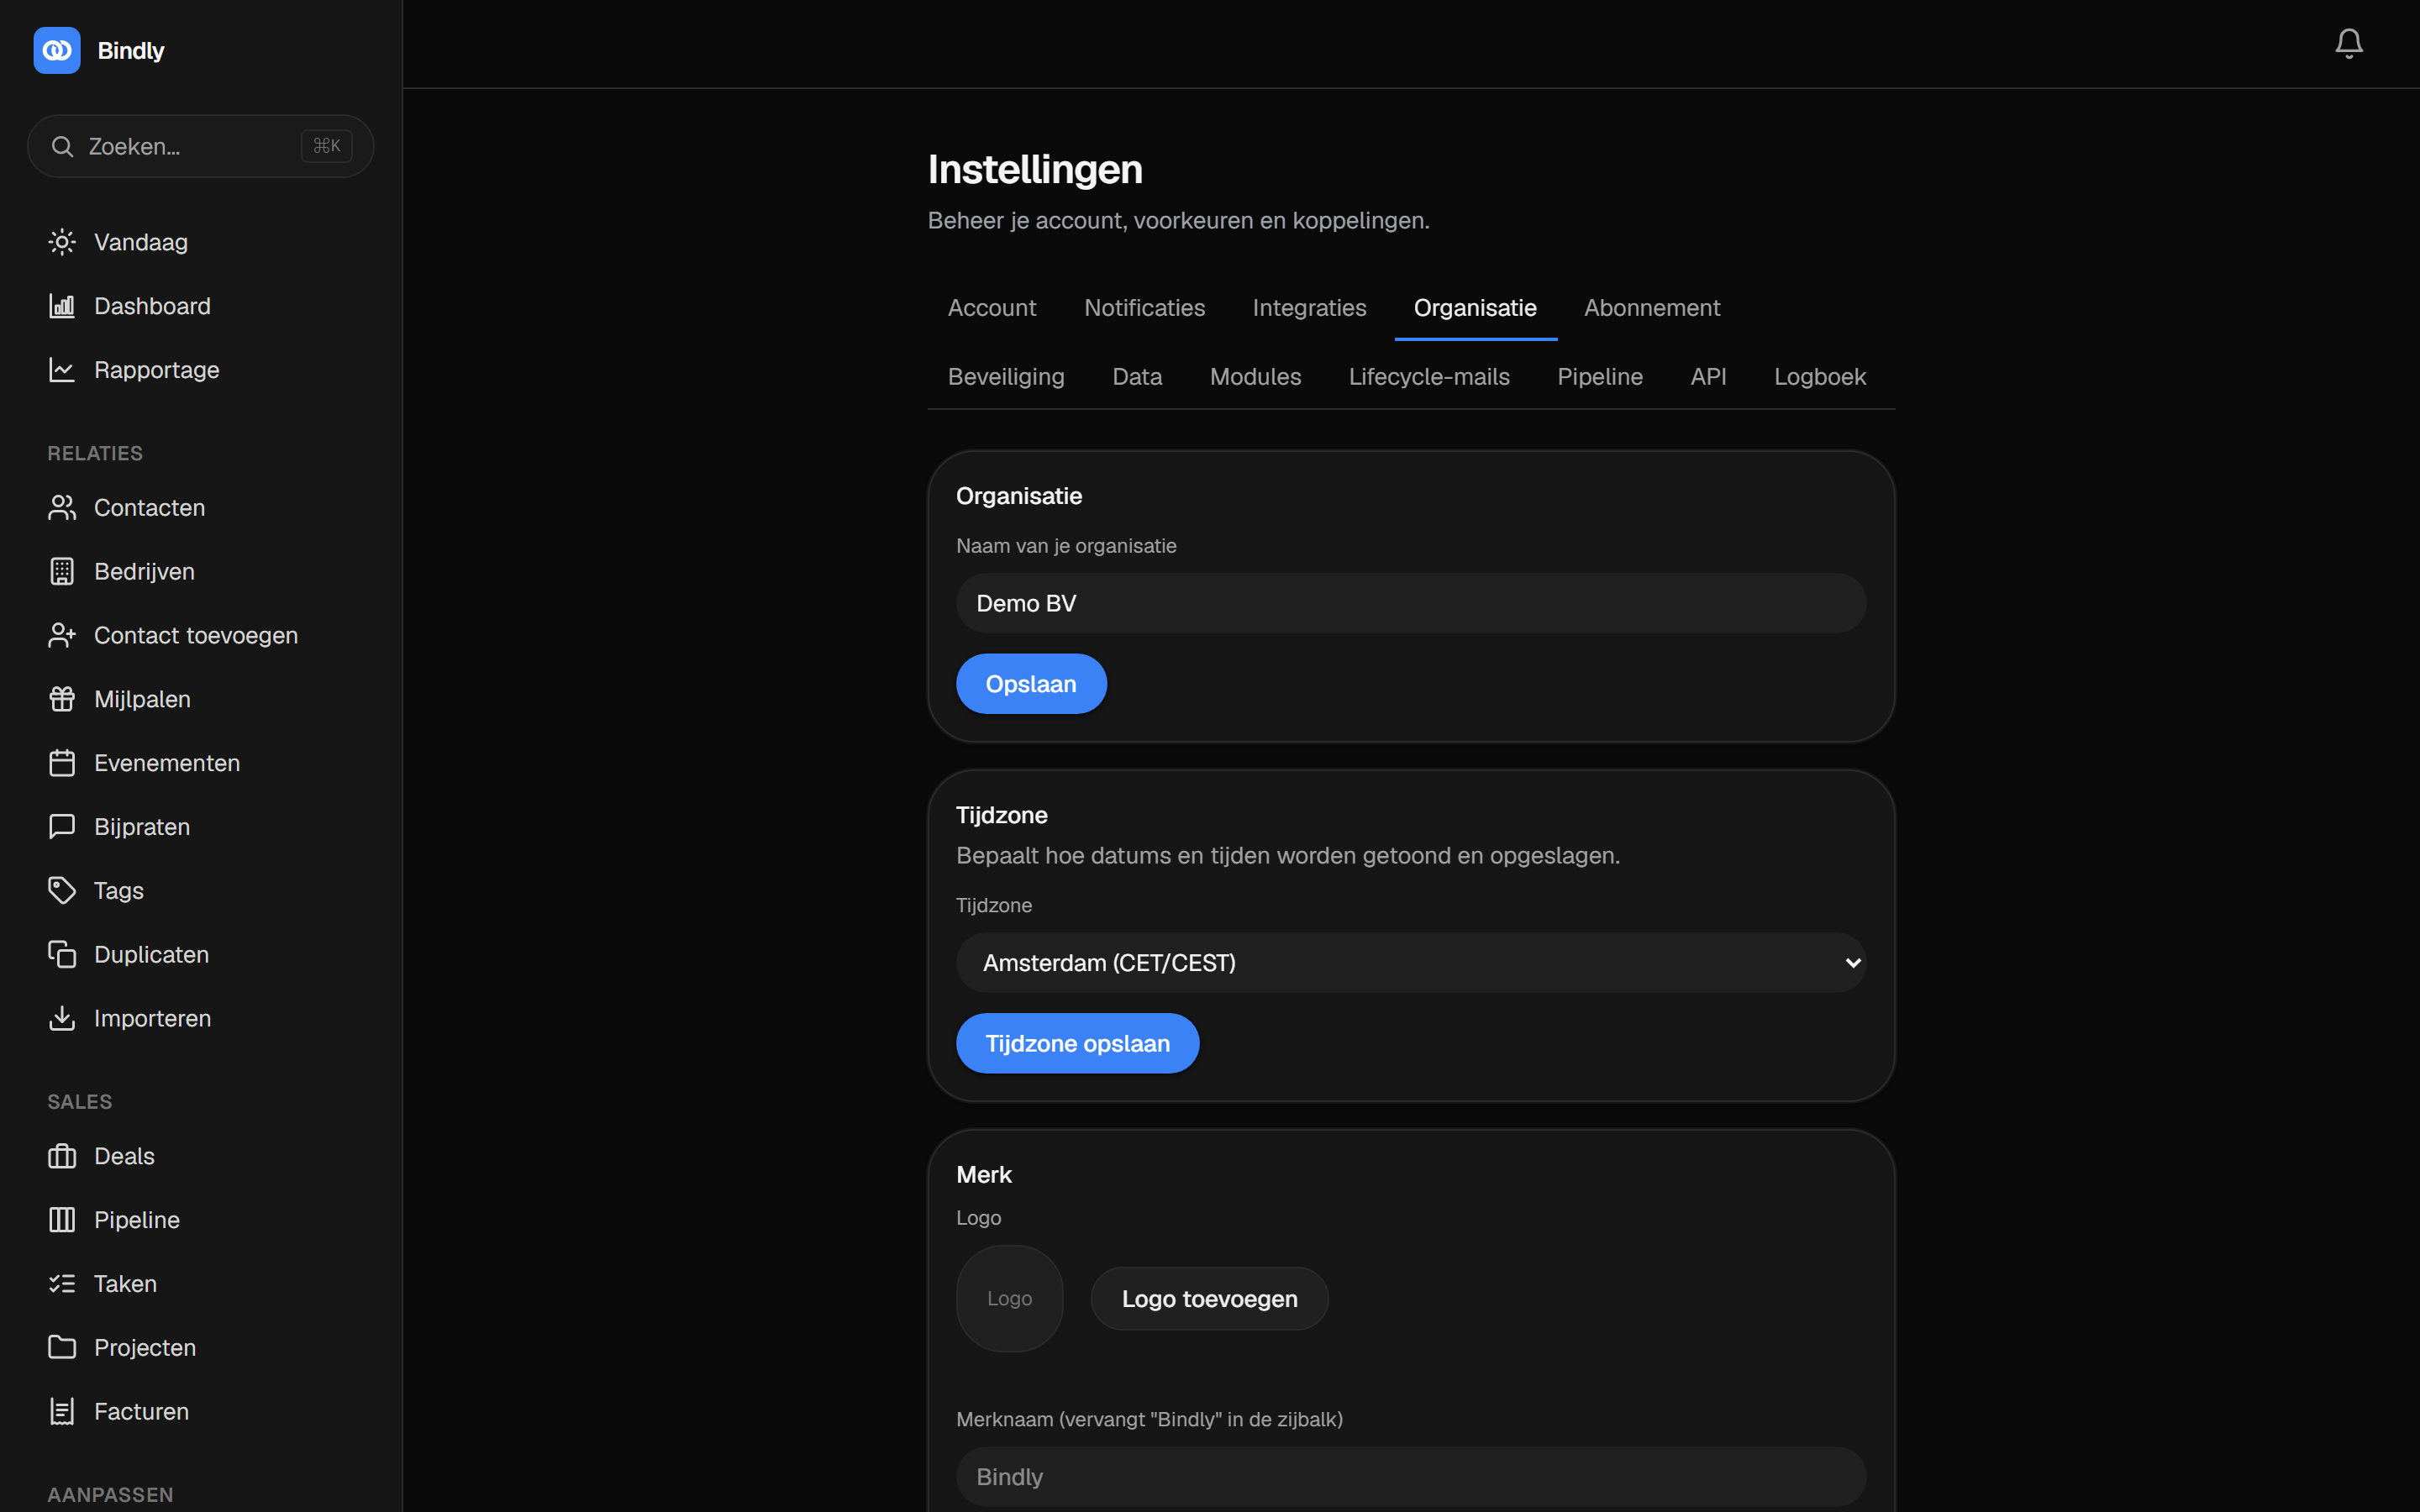Viewport: 2420px width, 1512px height.
Task: Click the organisation name field Demo BV
Action: [x=1411, y=604]
